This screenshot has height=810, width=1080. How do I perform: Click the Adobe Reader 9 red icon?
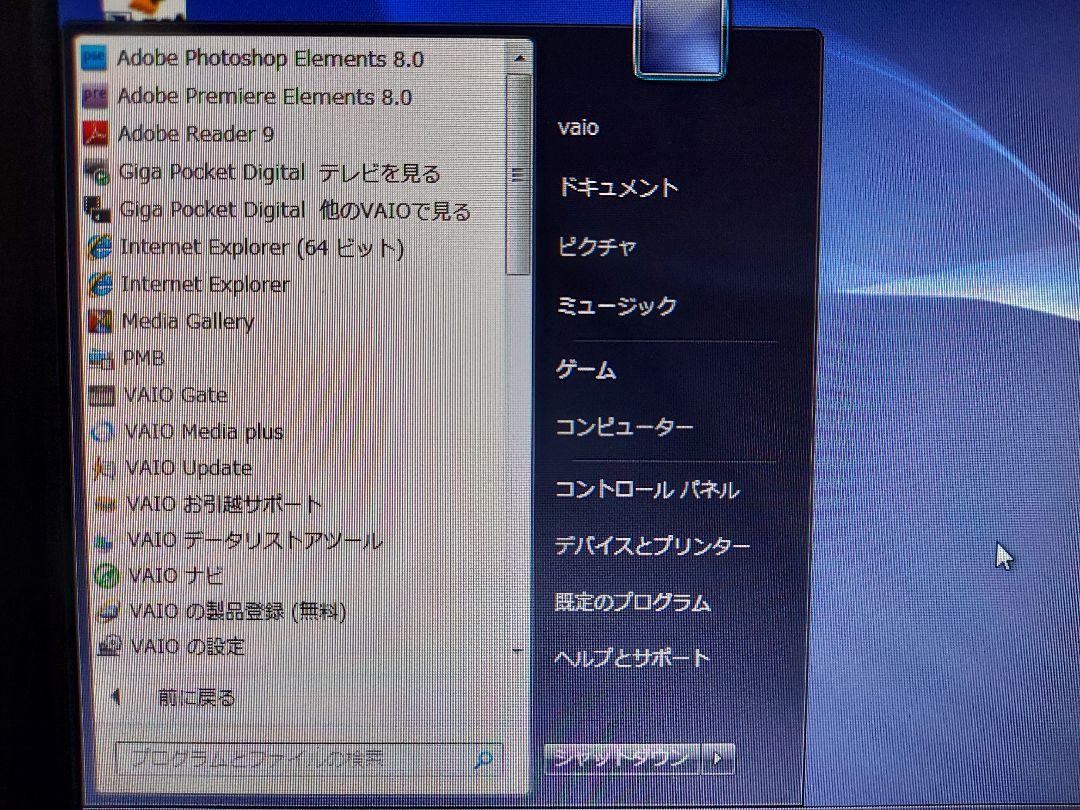tap(96, 133)
